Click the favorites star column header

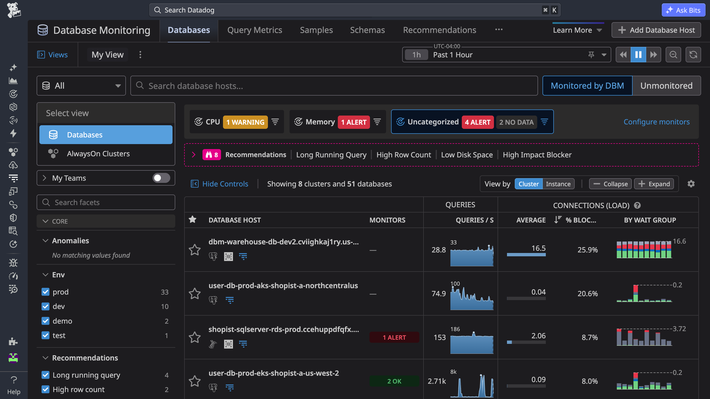click(192, 220)
